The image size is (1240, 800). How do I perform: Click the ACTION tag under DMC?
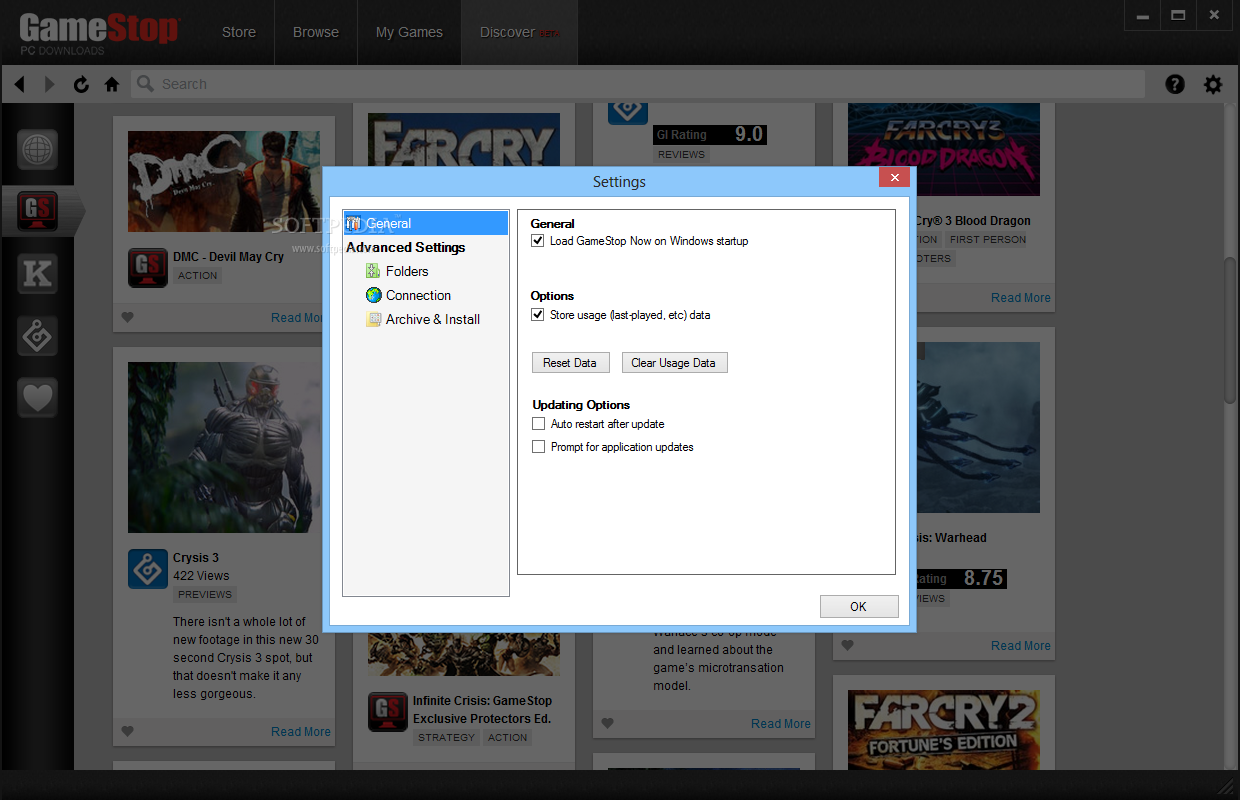(197, 276)
